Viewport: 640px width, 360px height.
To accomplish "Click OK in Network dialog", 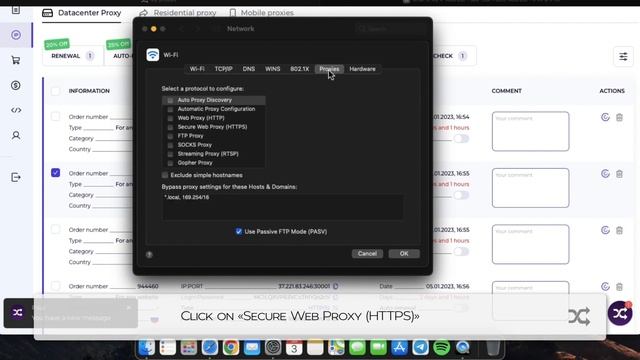I will [404, 253].
